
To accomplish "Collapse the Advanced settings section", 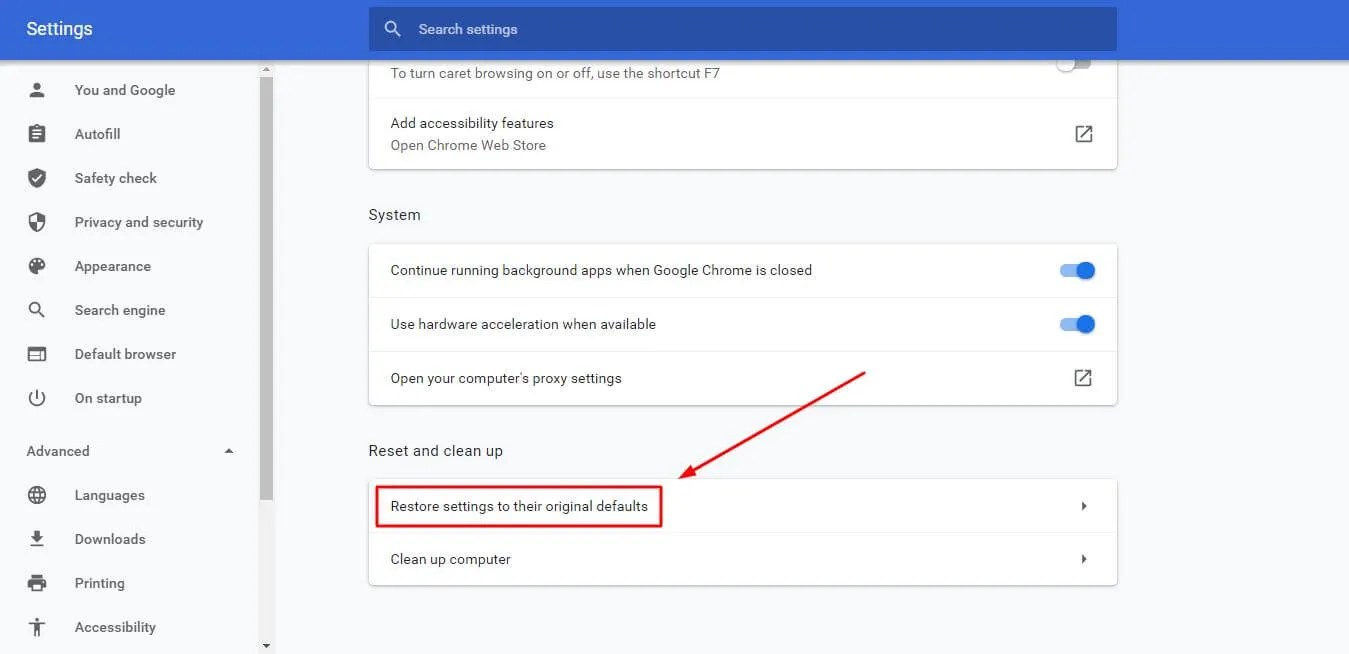I will click(x=228, y=451).
